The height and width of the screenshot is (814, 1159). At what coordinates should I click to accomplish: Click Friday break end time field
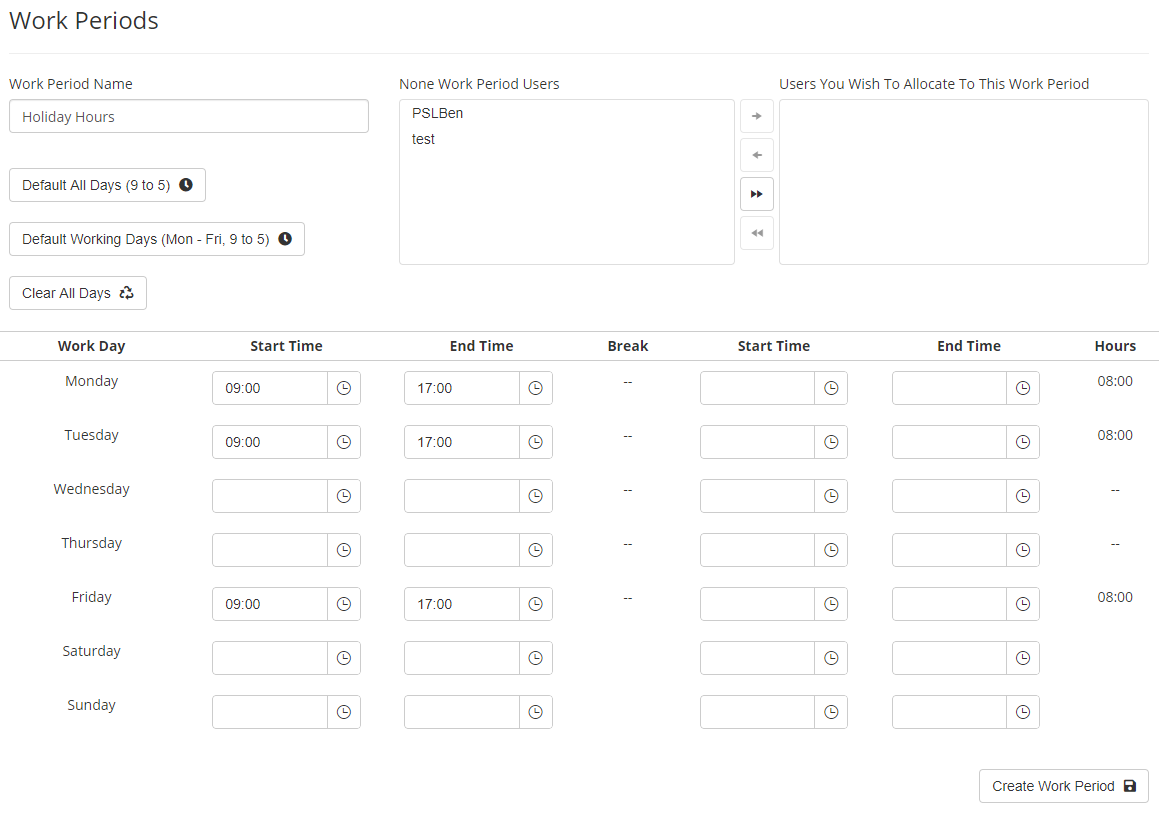950,604
